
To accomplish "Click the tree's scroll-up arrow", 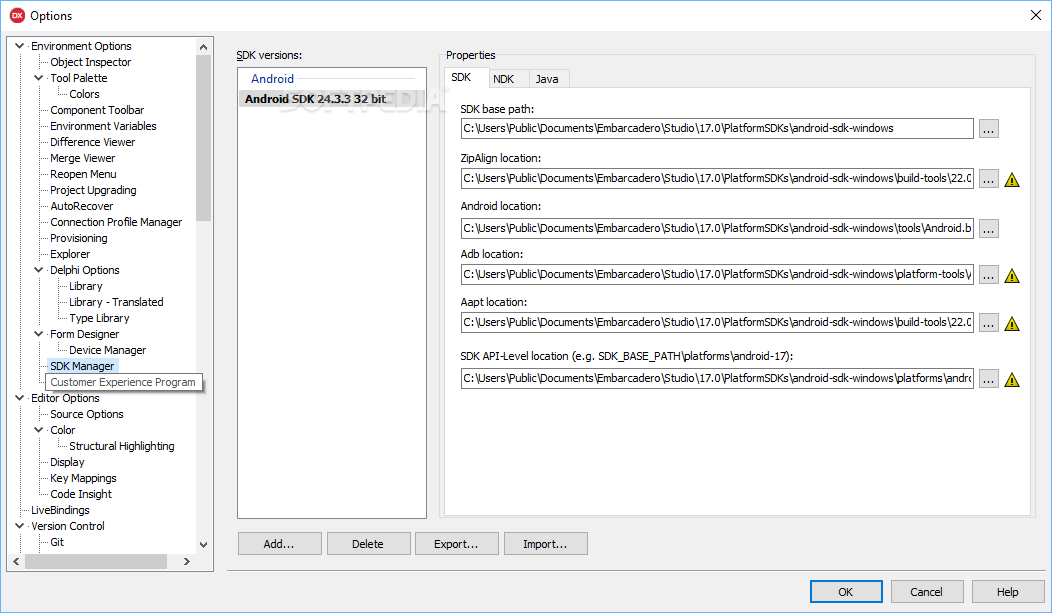I will (x=204, y=47).
